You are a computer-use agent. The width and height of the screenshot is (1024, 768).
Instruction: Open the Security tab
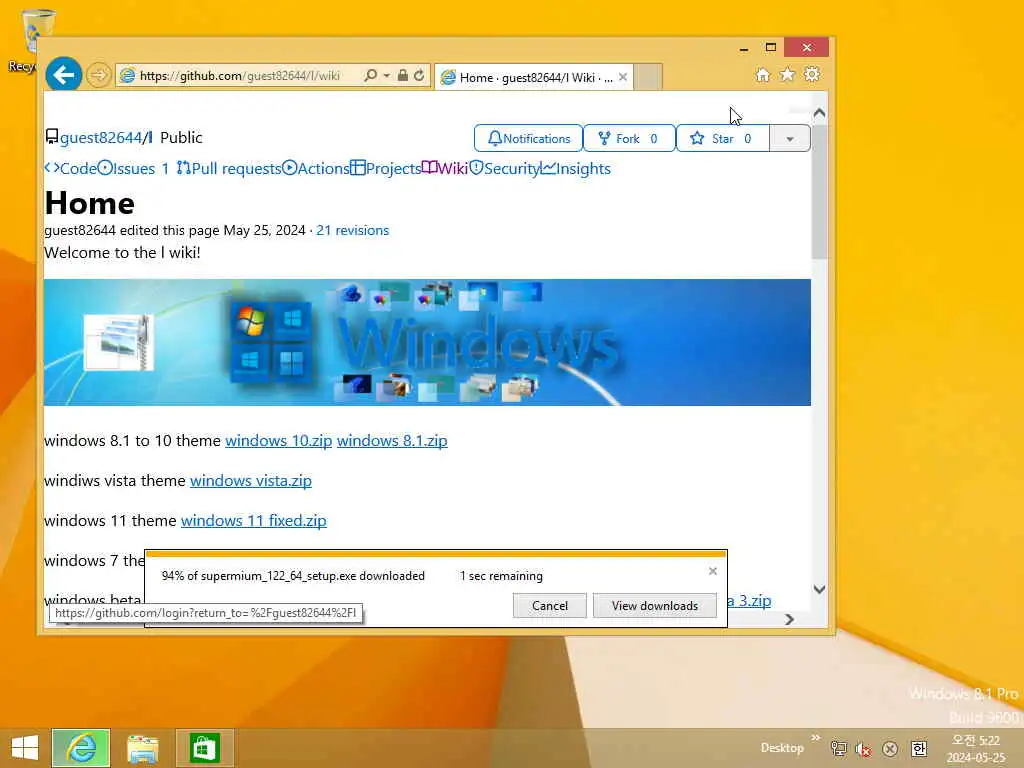pos(505,168)
